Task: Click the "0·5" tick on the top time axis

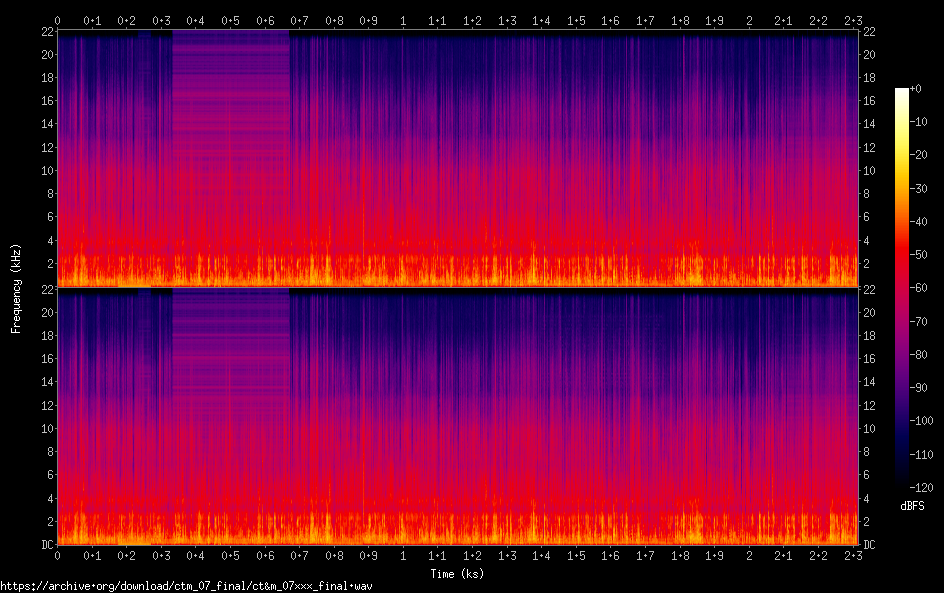Action: point(230,20)
